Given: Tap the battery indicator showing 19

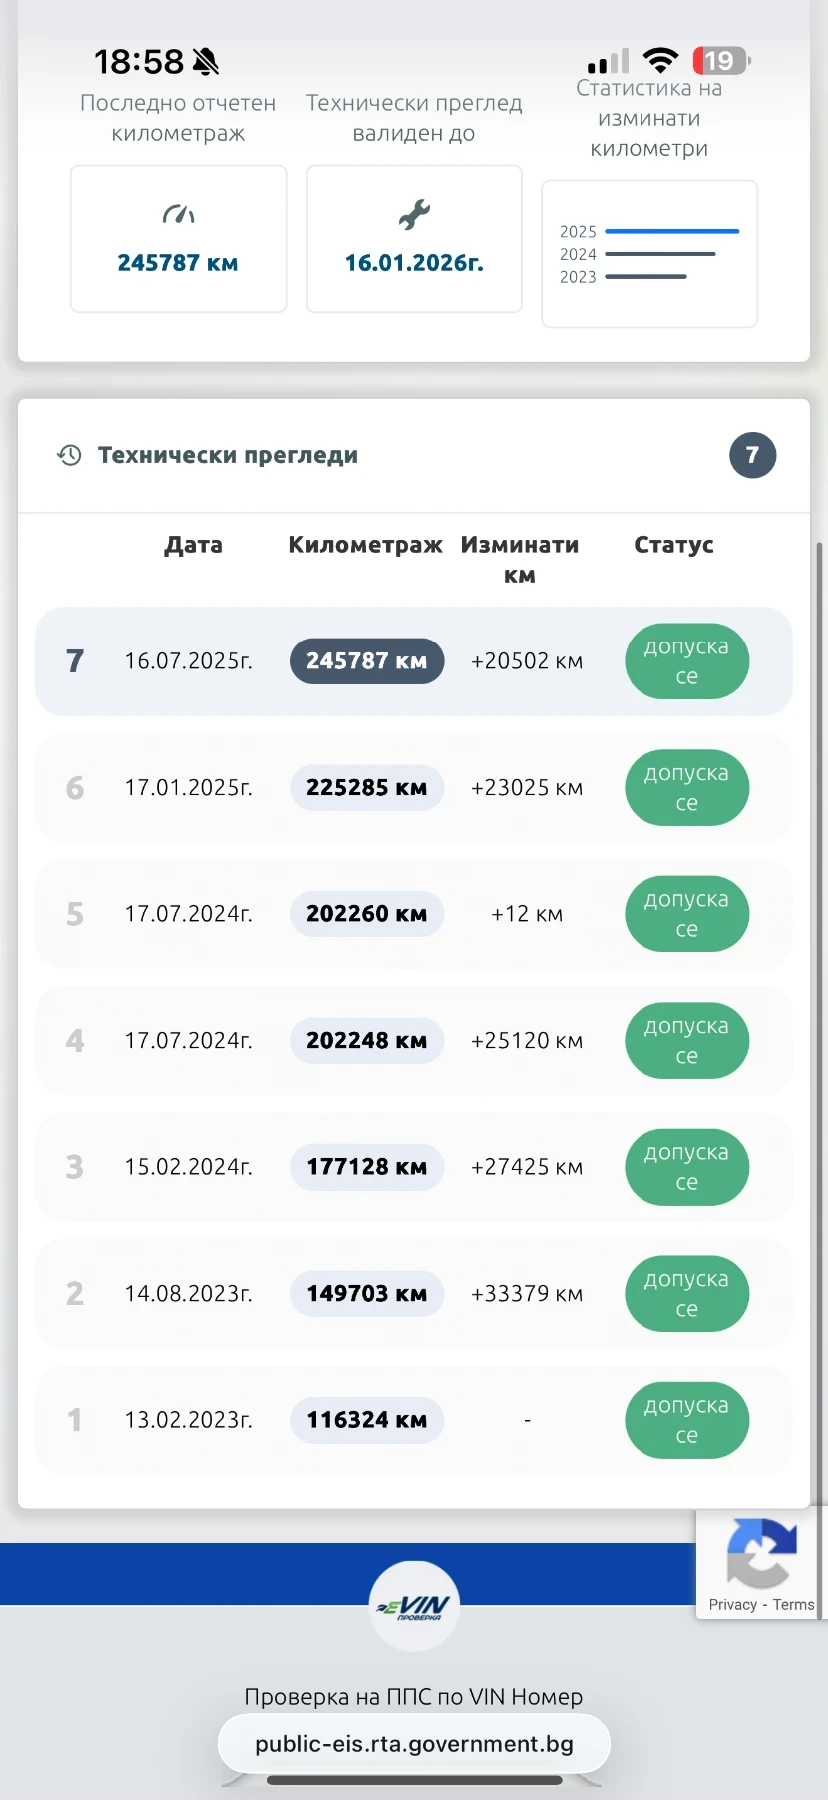Looking at the screenshot, I should (x=720, y=61).
